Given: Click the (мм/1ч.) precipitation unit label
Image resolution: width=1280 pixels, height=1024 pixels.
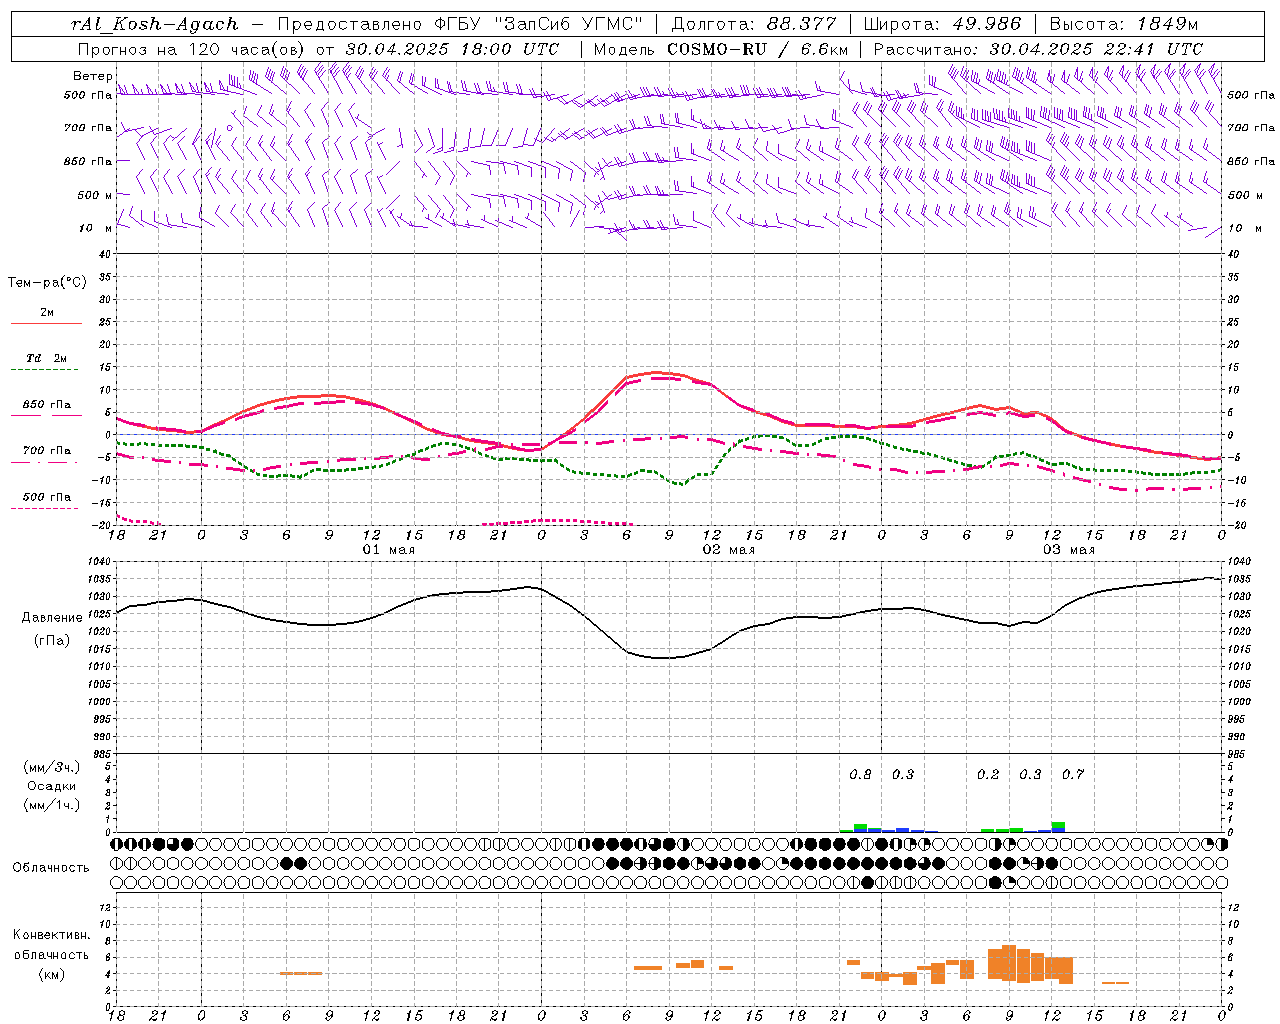Looking at the screenshot, I should [x=52, y=805].
